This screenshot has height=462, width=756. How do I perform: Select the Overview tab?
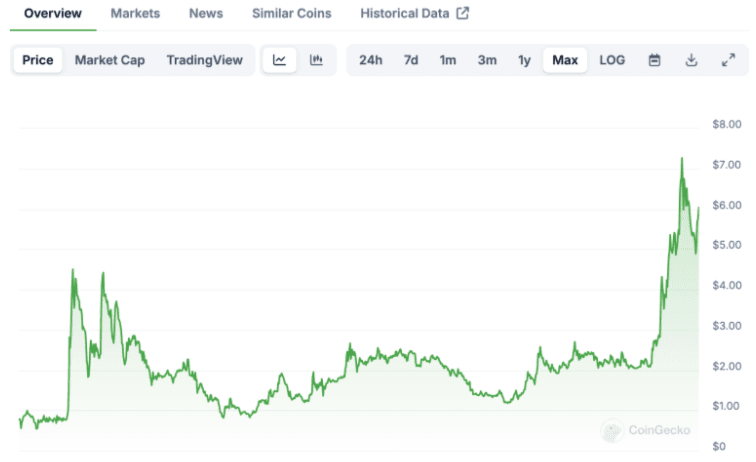(x=52, y=14)
